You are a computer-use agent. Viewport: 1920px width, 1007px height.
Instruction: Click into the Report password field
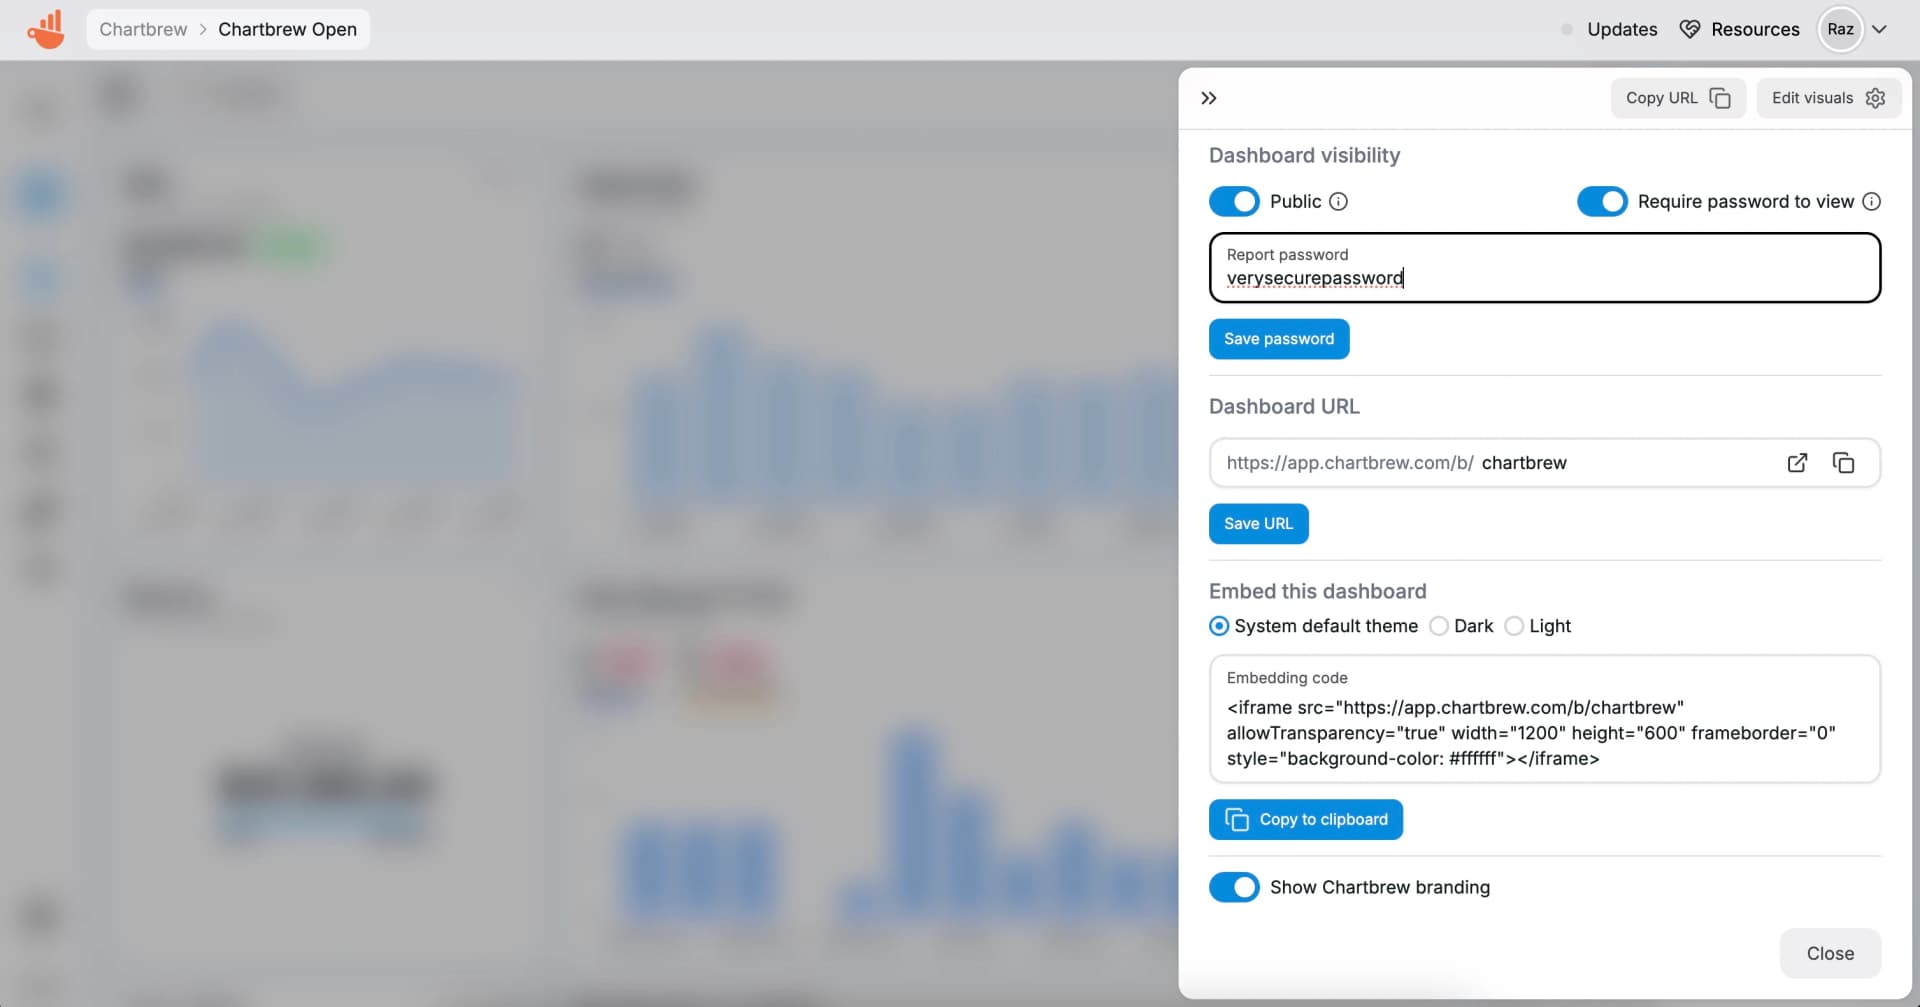[1543, 277]
